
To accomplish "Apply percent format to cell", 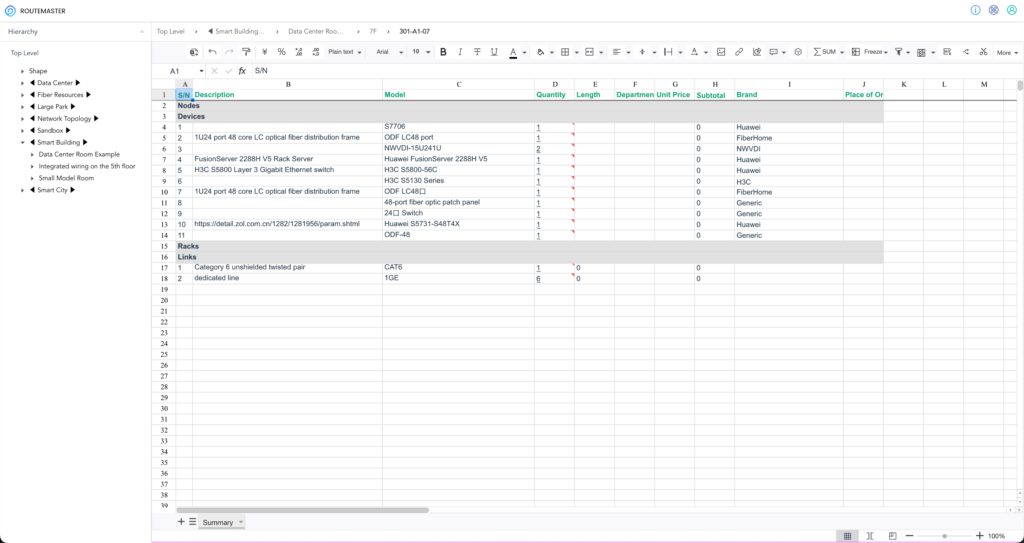I will pyautogui.click(x=281, y=52).
